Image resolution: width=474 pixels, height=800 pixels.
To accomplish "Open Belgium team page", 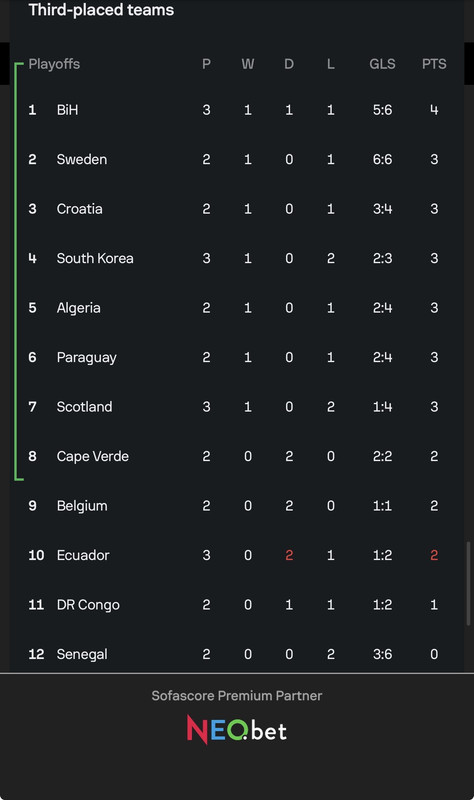I will click(237, 506).
